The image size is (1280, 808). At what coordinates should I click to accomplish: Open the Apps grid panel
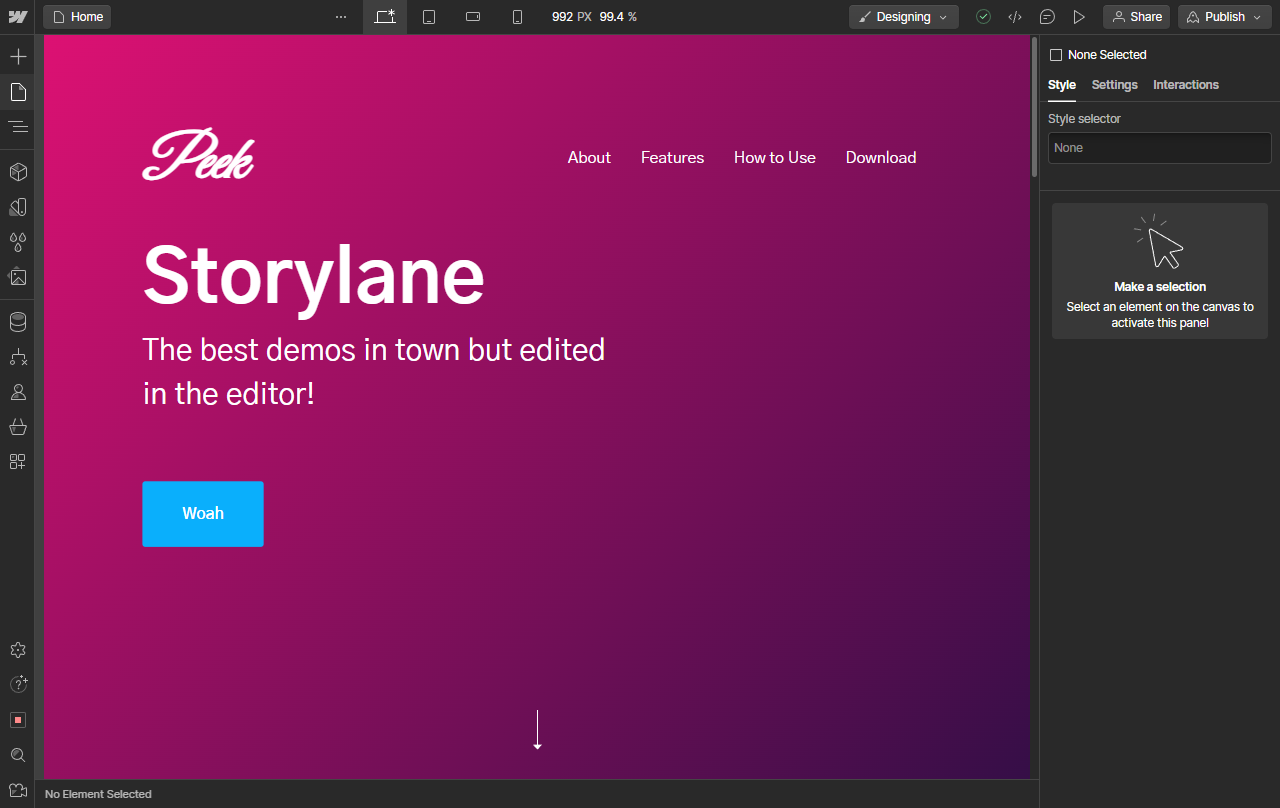tap(17, 462)
